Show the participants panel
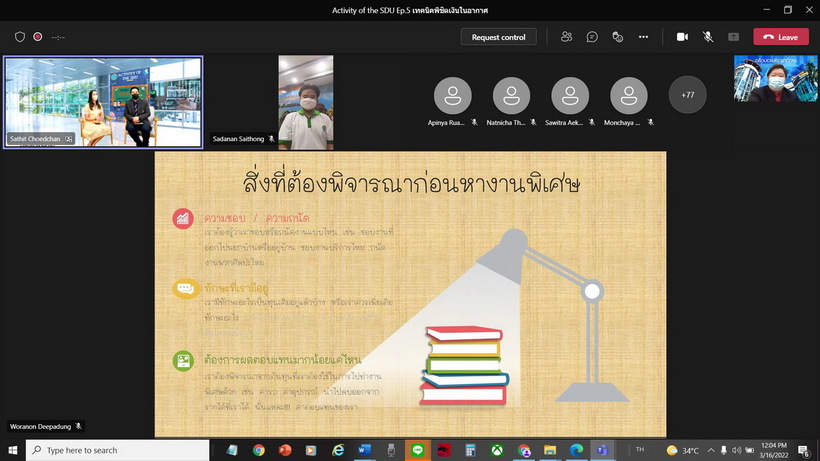This screenshot has height=461, width=820. pyautogui.click(x=567, y=37)
